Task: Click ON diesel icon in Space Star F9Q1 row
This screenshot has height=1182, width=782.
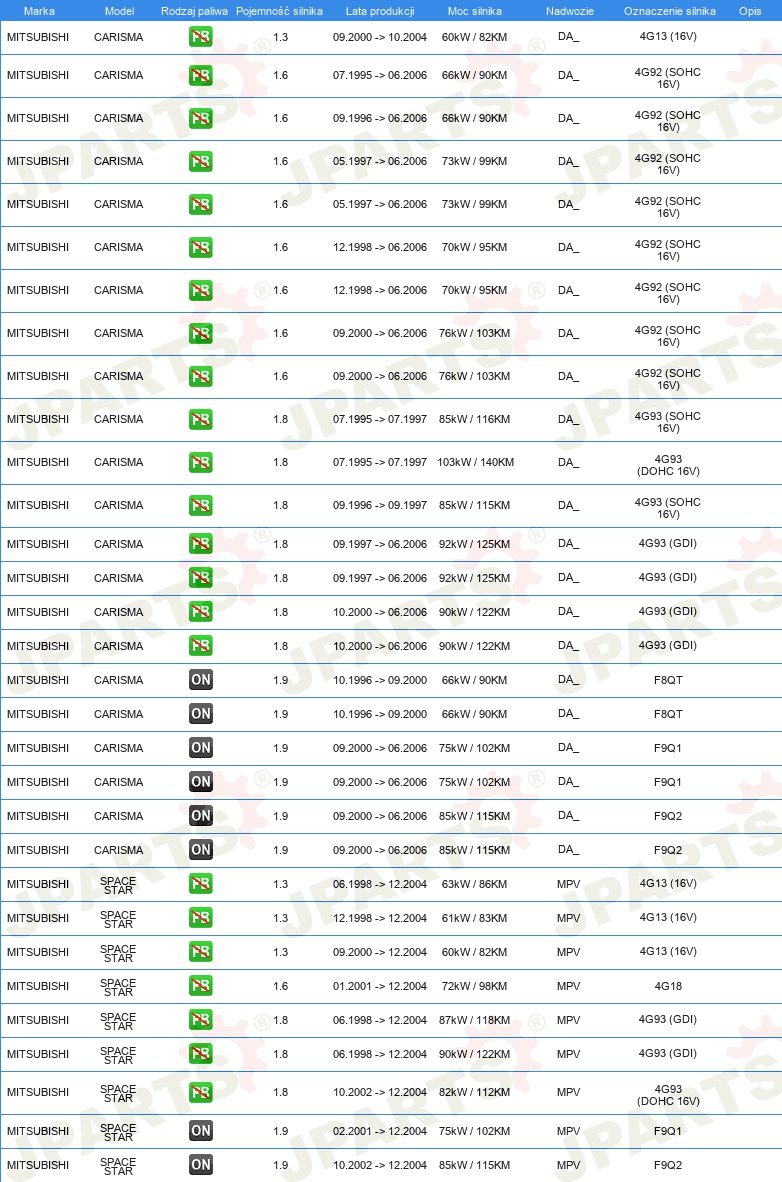Action: click(x=201, y=1130)
